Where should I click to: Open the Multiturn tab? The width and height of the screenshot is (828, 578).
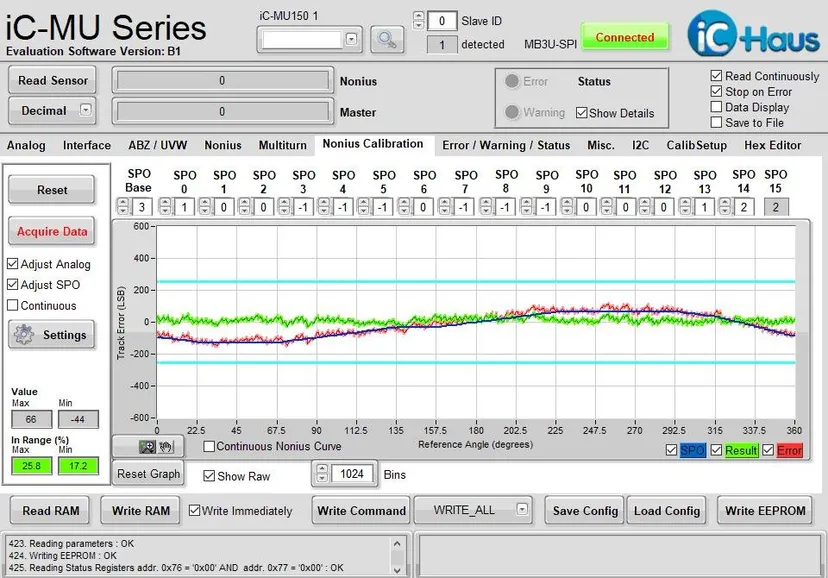283,145
